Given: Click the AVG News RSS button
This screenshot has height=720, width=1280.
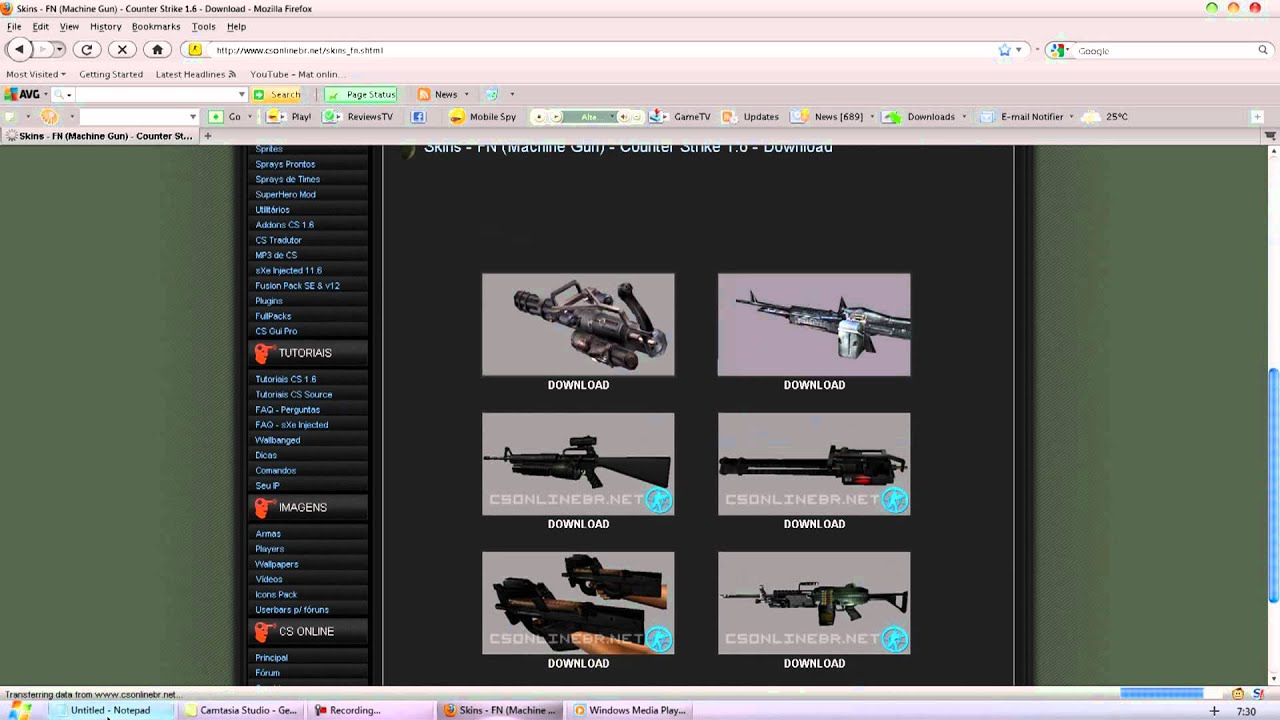Looking at the screenshot, I should (438, 94).
